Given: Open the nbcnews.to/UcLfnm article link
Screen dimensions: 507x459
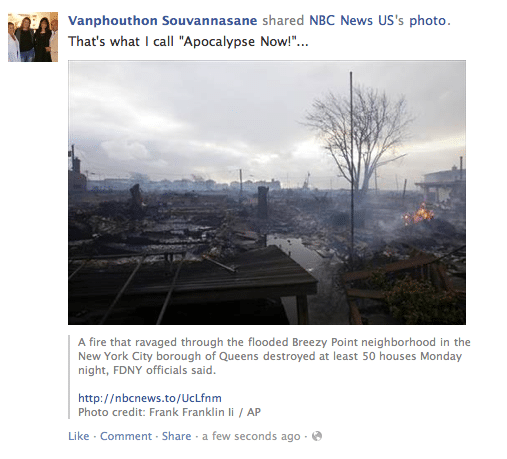Looking at the screenshot, I should click(x=150, y=398).
